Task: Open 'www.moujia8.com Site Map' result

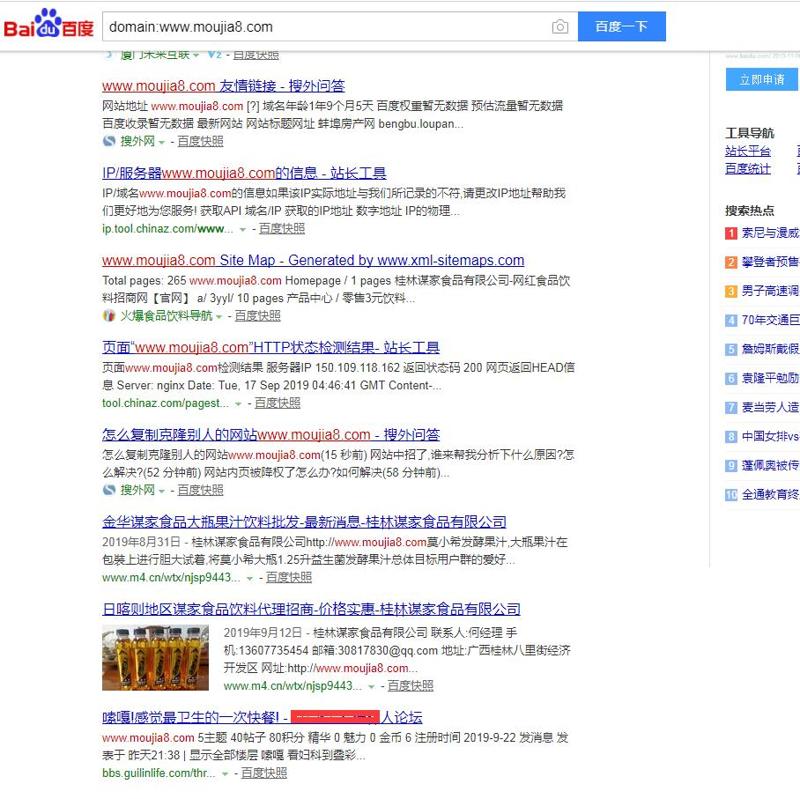Action: click(x=313, y=260)
